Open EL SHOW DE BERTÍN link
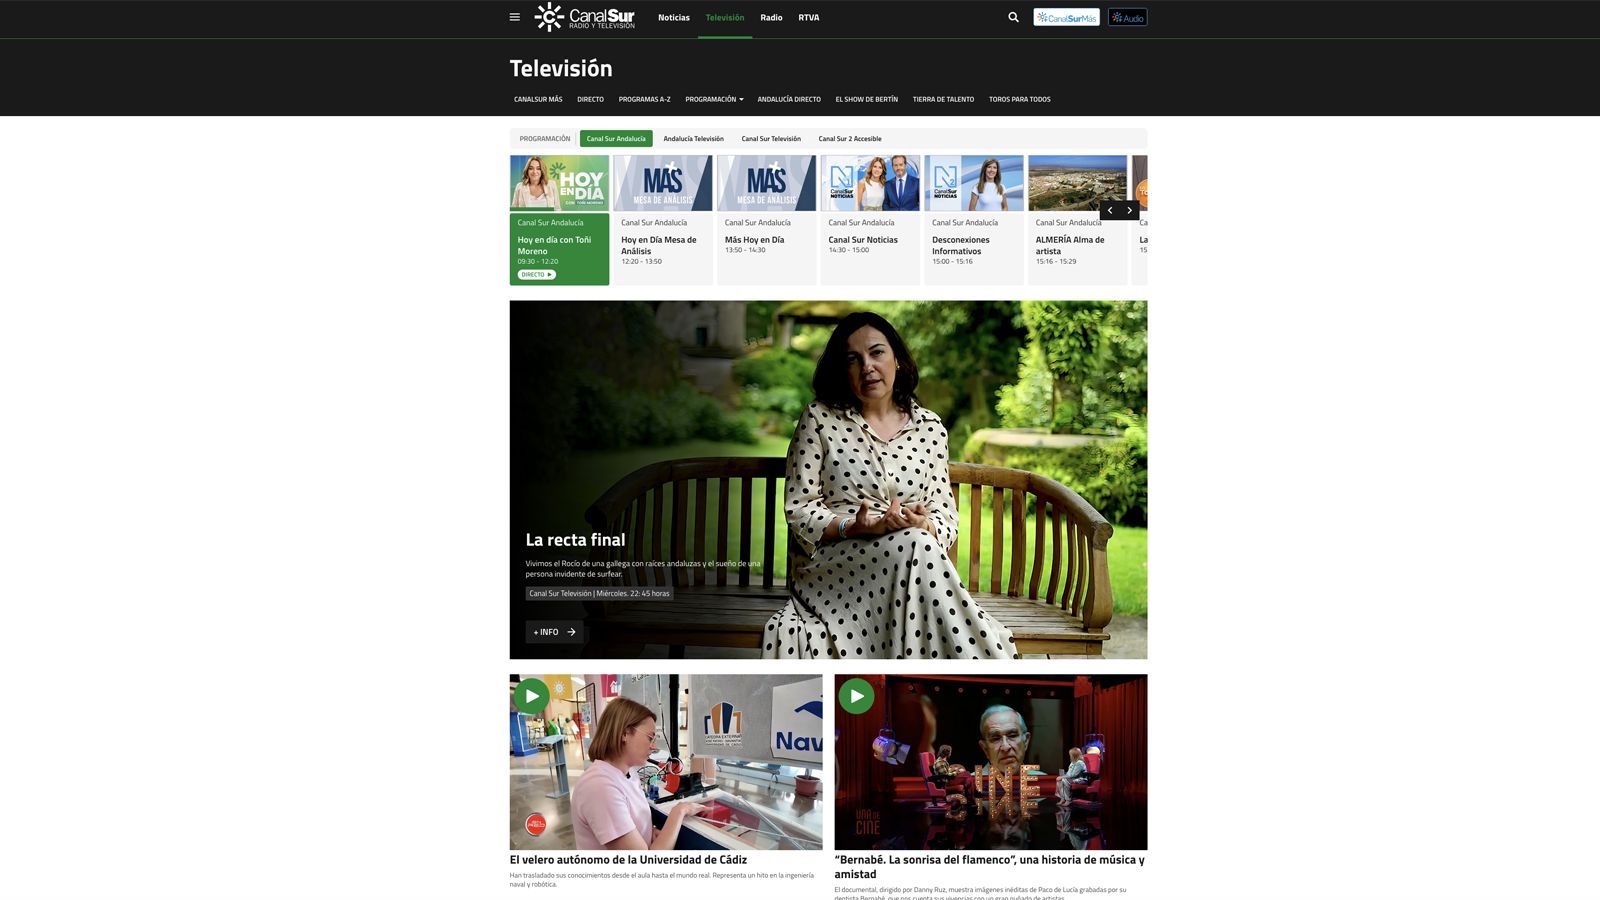The image size is (1600, 900). [866, 99]
